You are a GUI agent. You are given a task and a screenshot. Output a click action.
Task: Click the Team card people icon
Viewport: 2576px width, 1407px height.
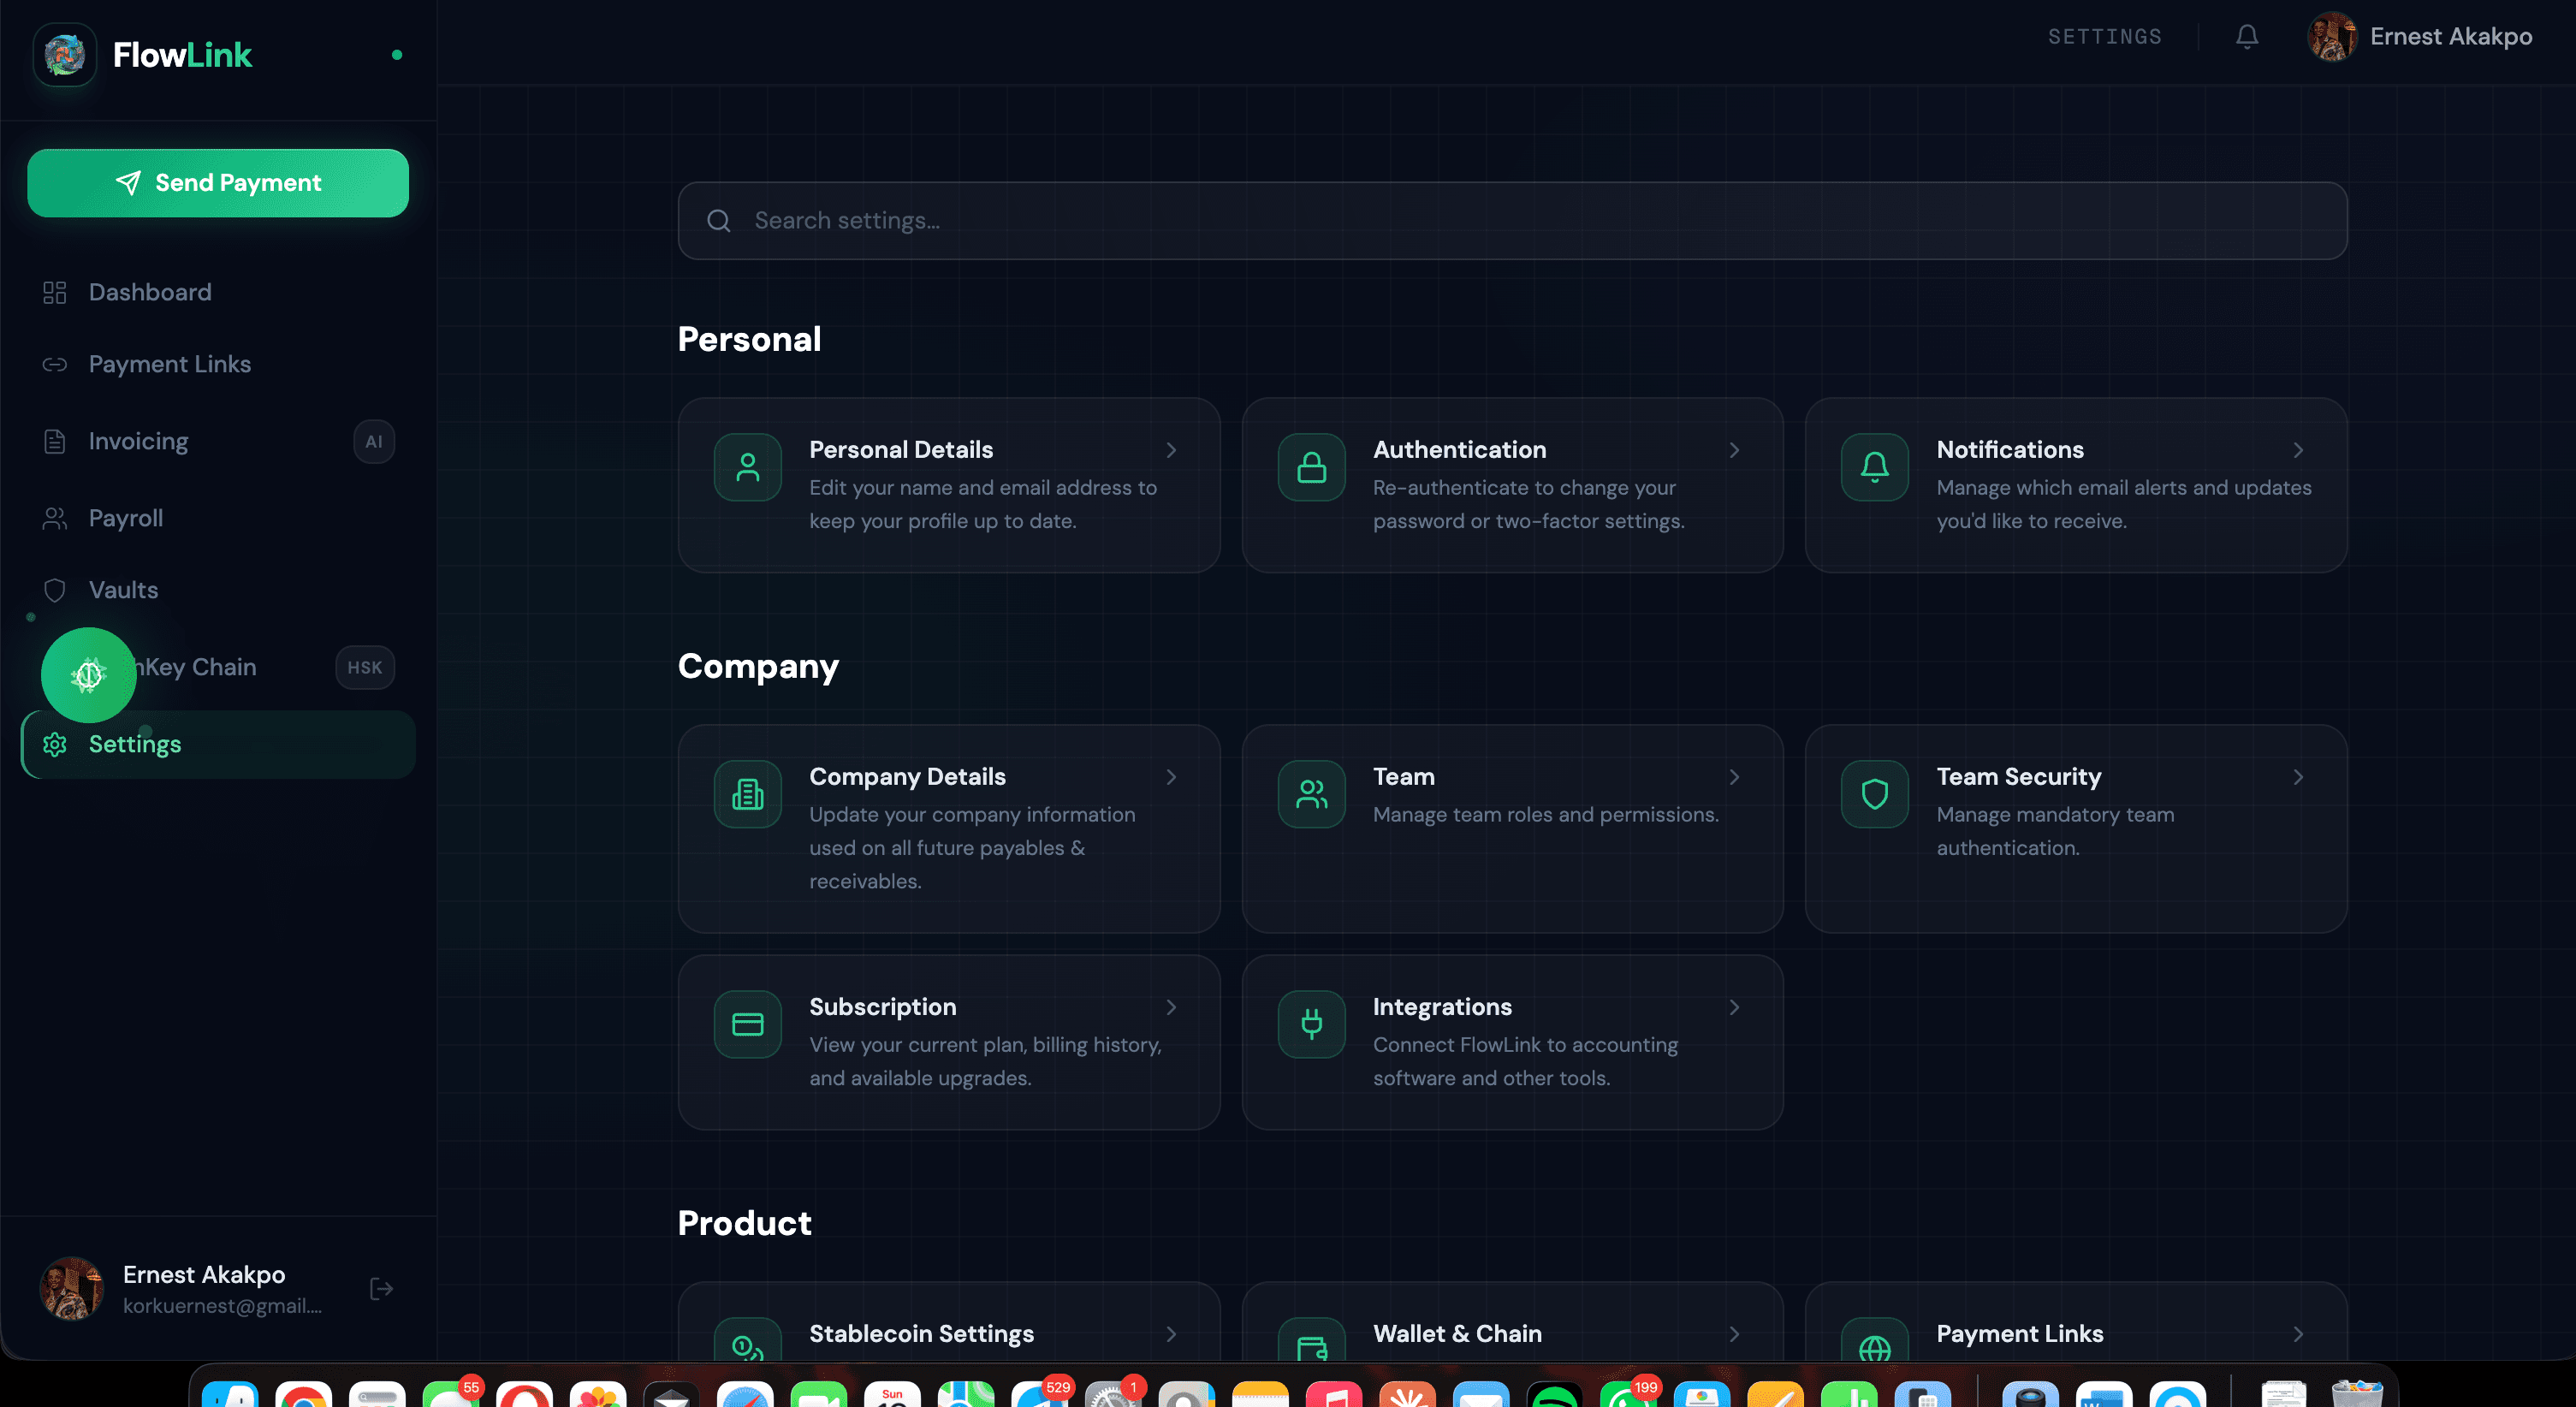(x=1311, y=794)
